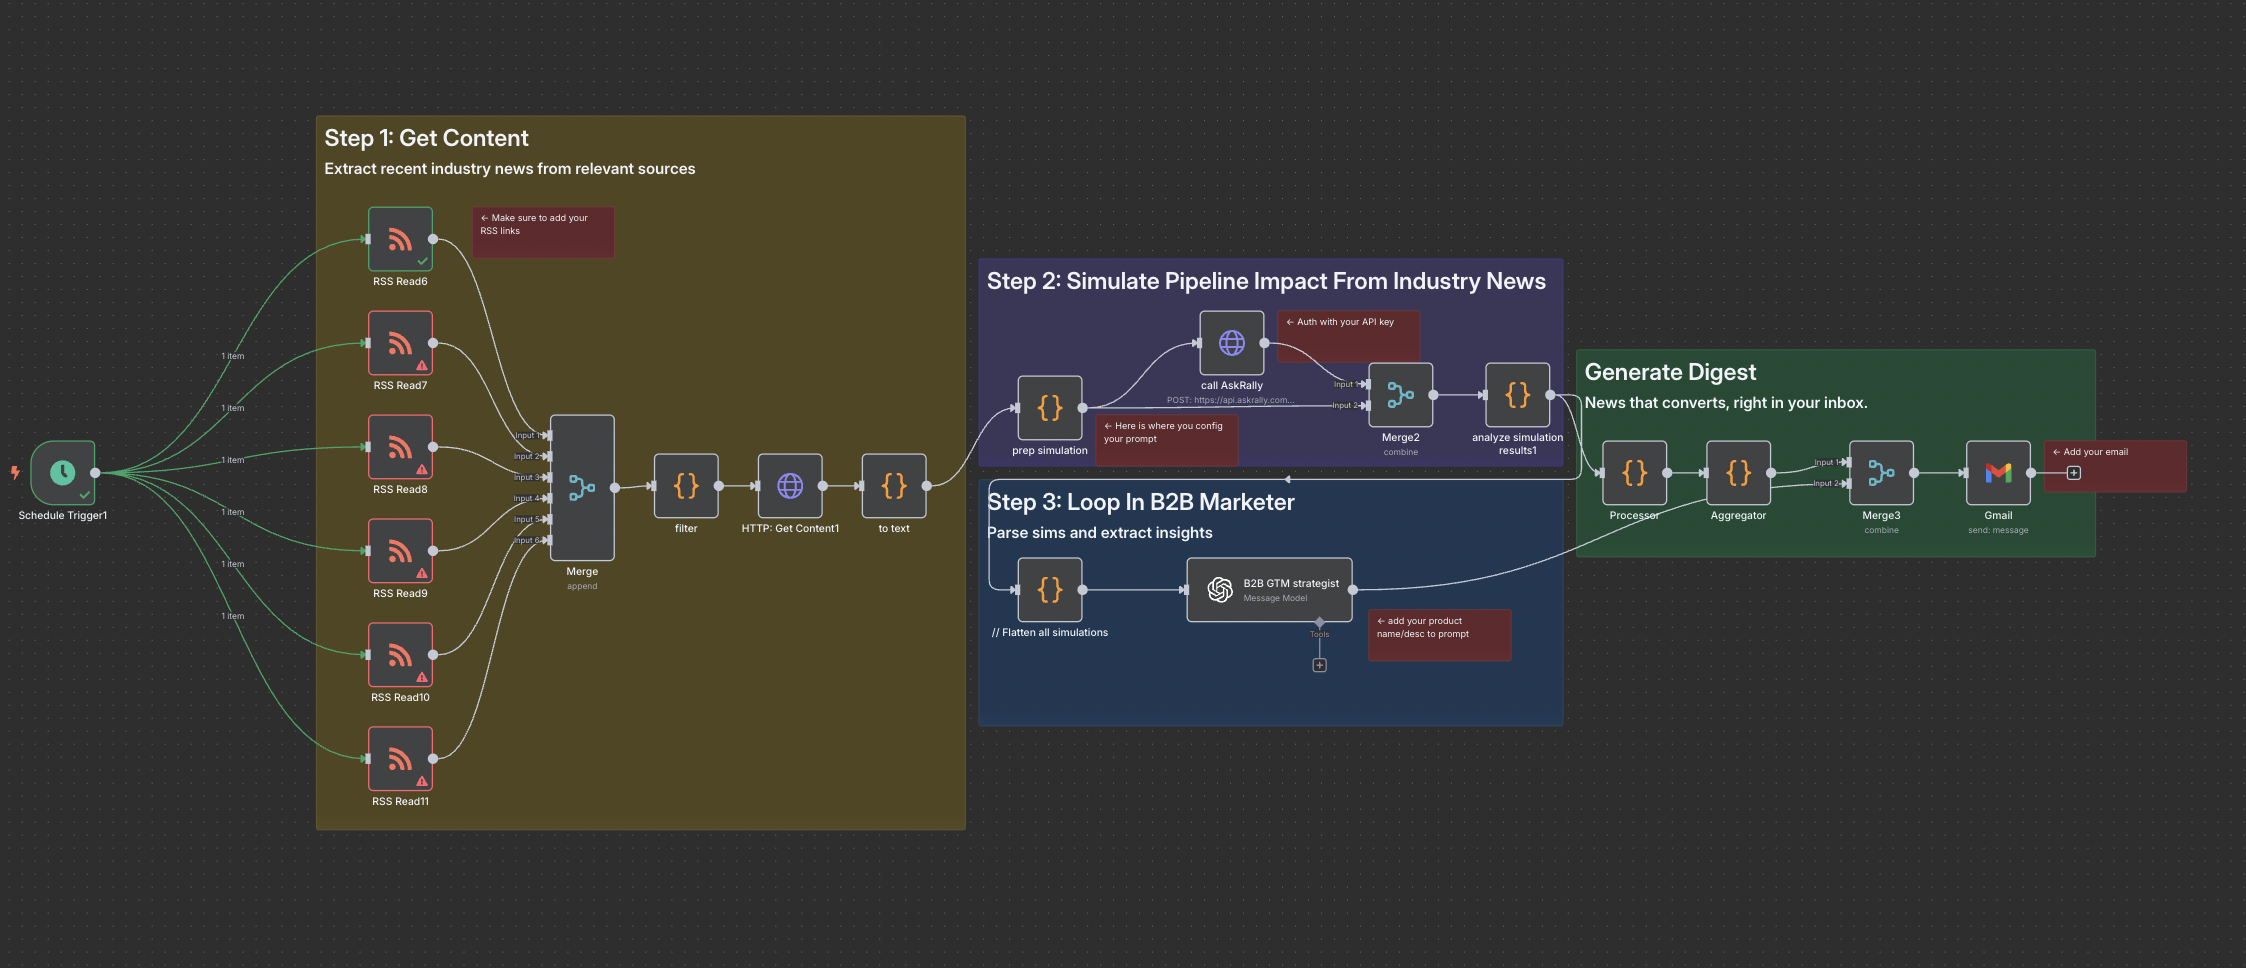Select the RSS Read8 node
This screenshot has height=968, width=2246.
point(400,447)
